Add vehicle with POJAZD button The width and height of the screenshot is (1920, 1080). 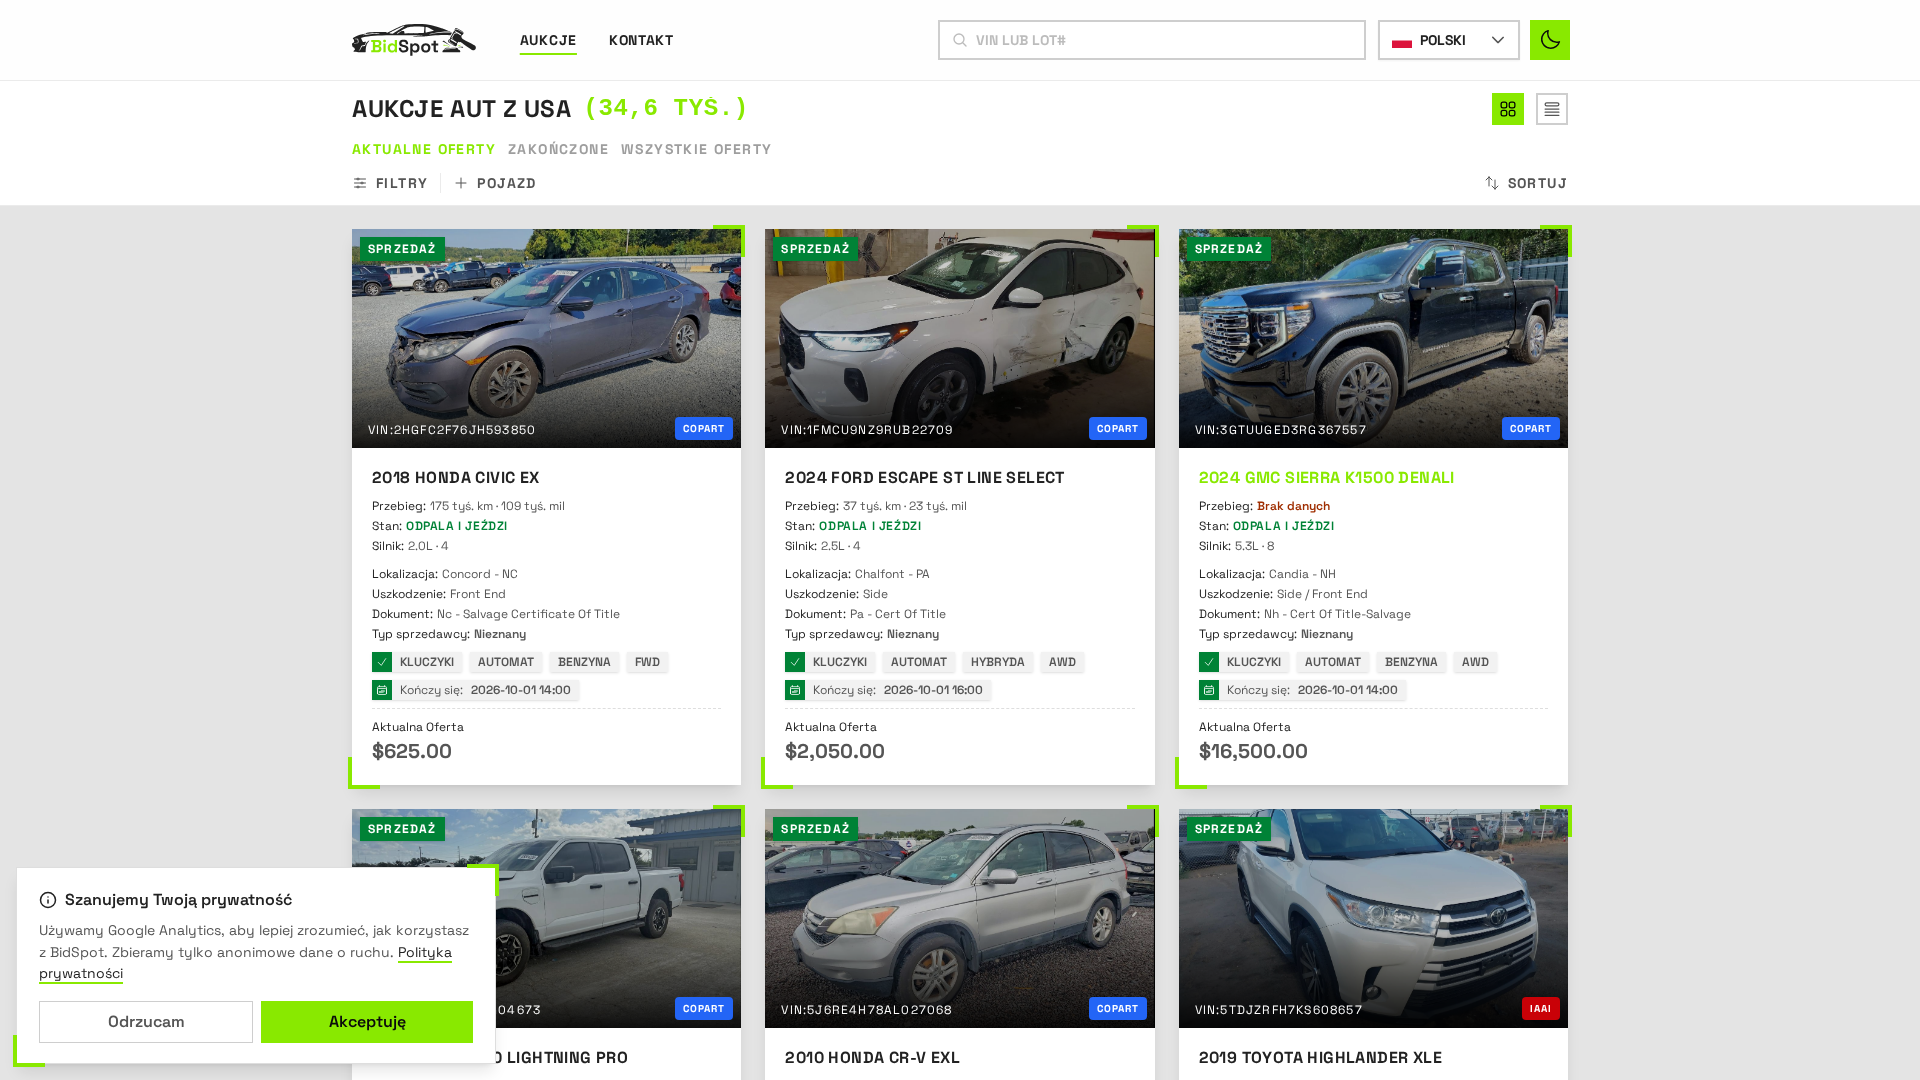click(x=496, y=183)
